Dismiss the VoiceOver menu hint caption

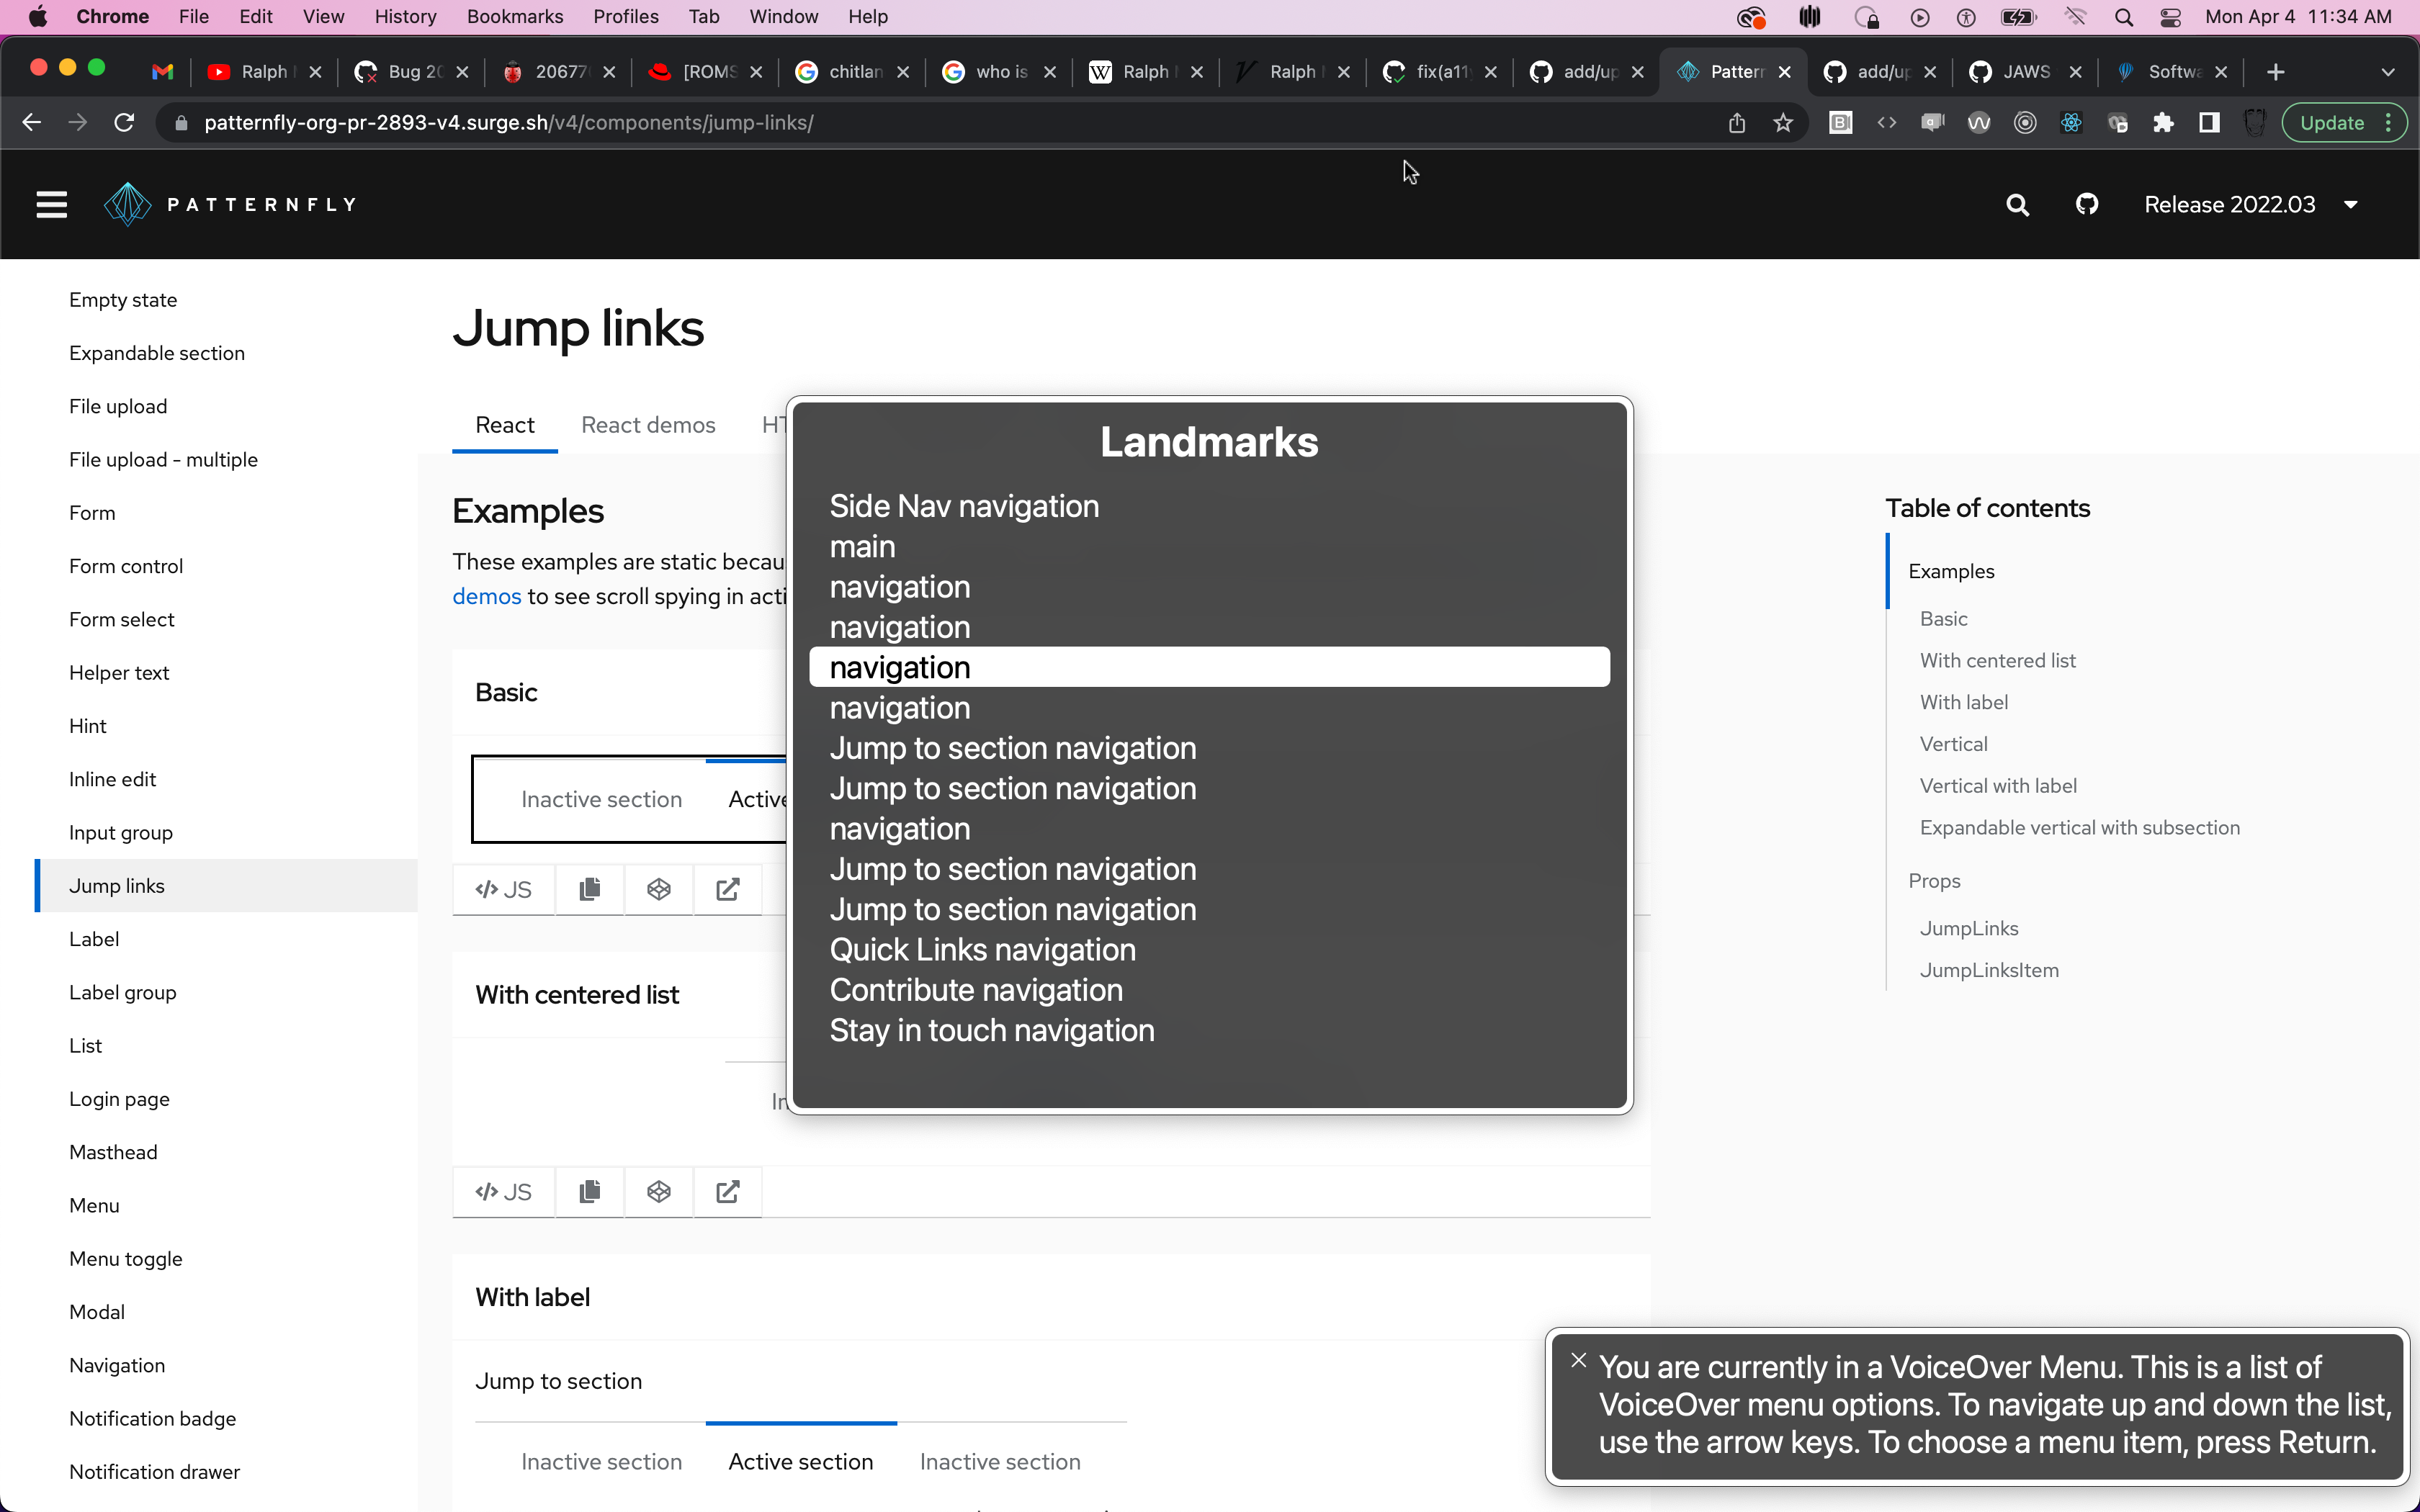coord(1578,1360)
